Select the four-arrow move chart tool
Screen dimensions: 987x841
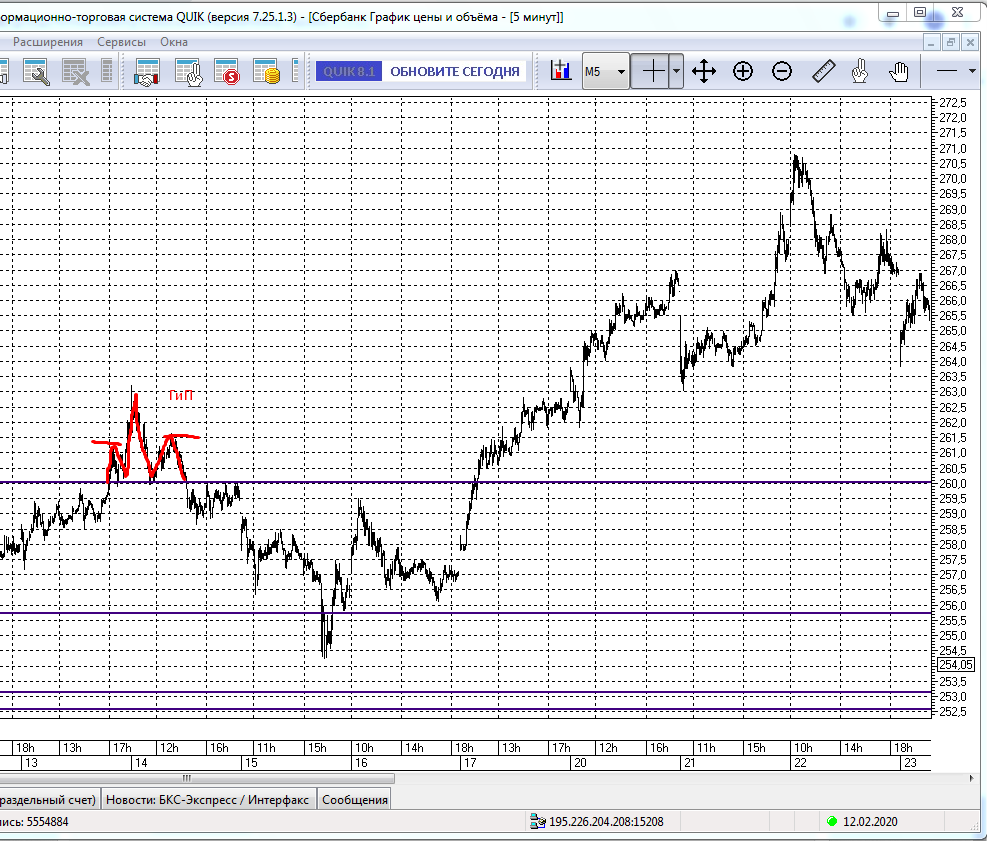point(704,71)
